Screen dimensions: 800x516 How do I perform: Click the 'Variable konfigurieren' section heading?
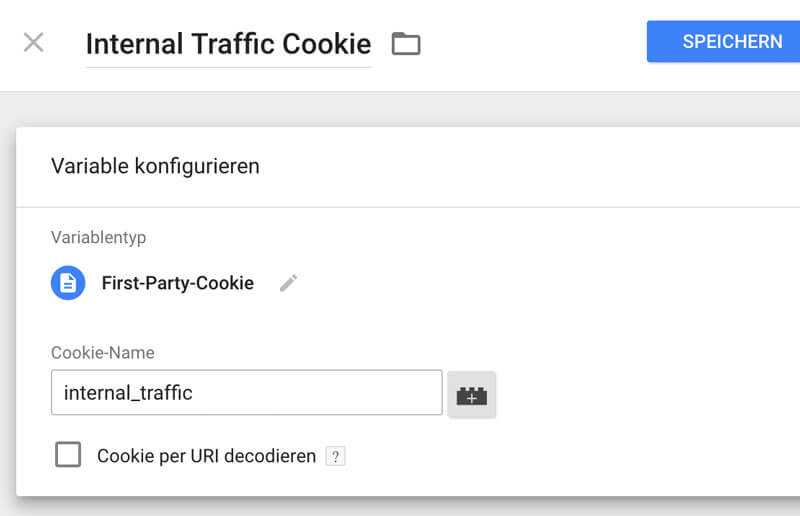click(155, 166)
